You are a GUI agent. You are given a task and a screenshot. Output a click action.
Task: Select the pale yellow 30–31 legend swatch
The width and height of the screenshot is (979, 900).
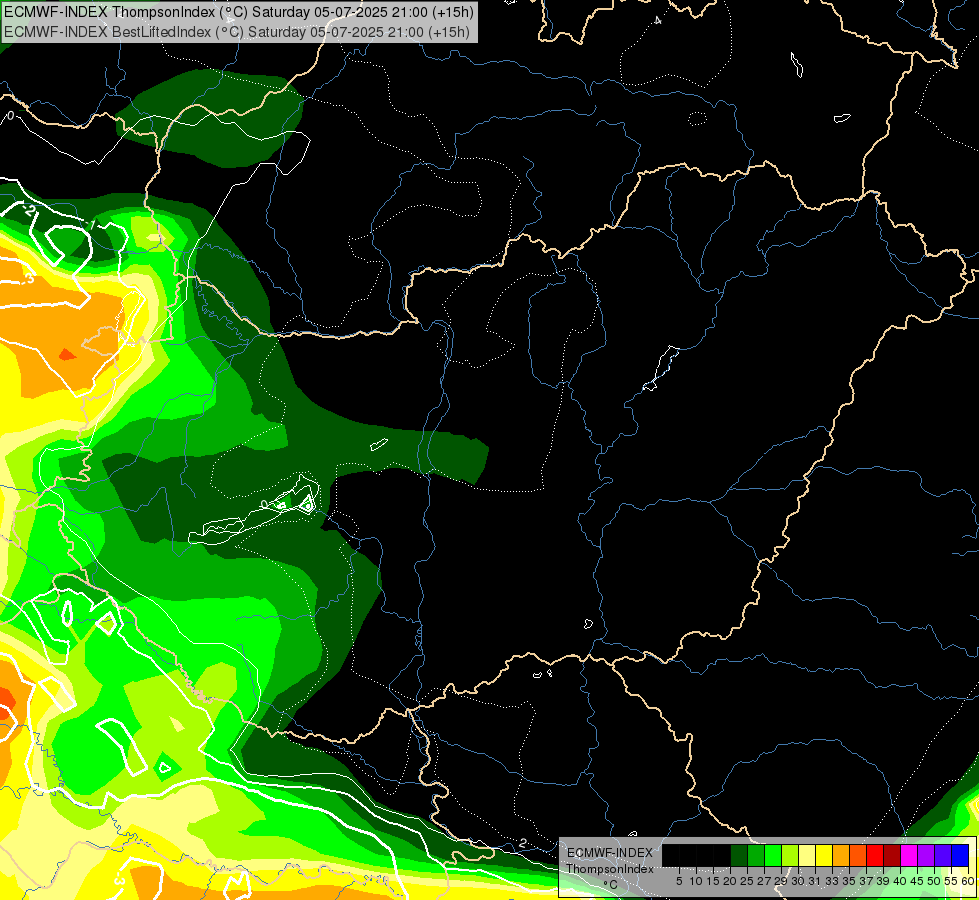point(807,855)
